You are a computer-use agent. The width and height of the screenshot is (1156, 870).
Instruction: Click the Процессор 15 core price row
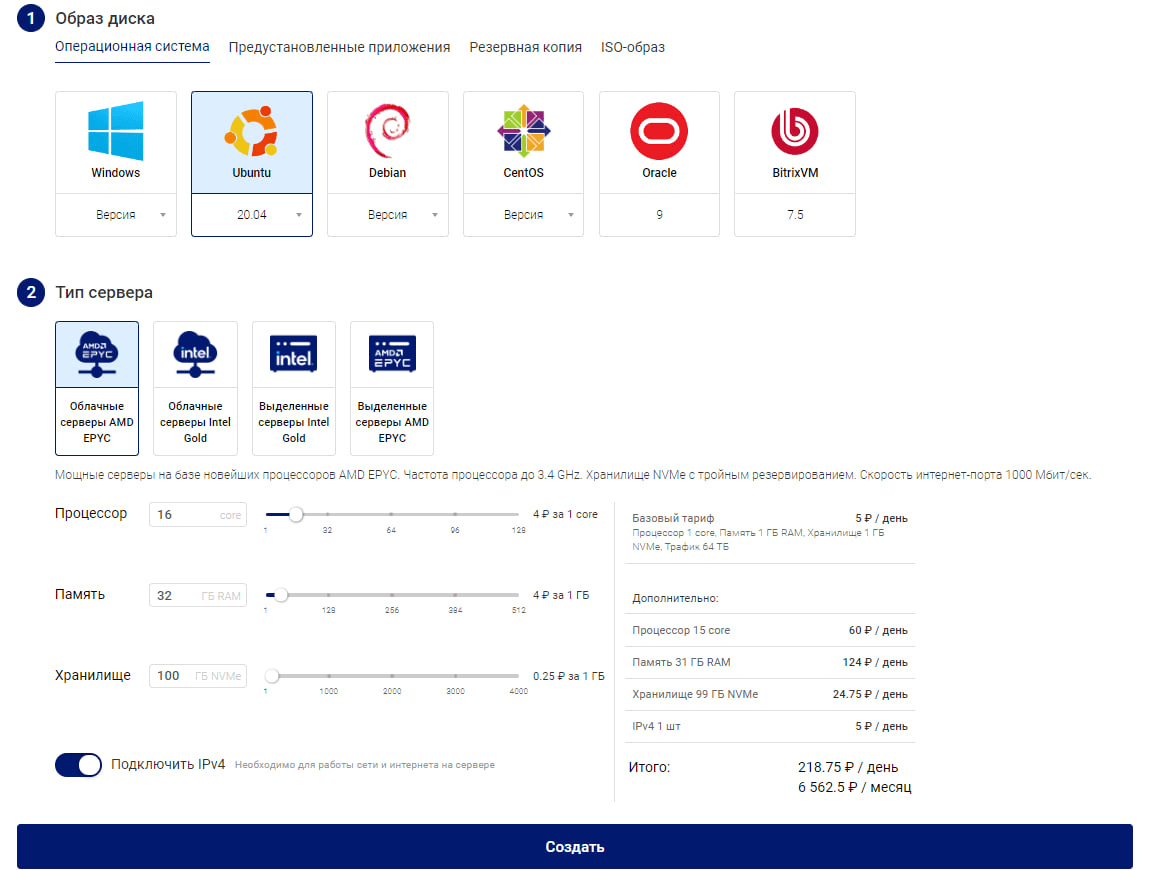tap(770, 630)
